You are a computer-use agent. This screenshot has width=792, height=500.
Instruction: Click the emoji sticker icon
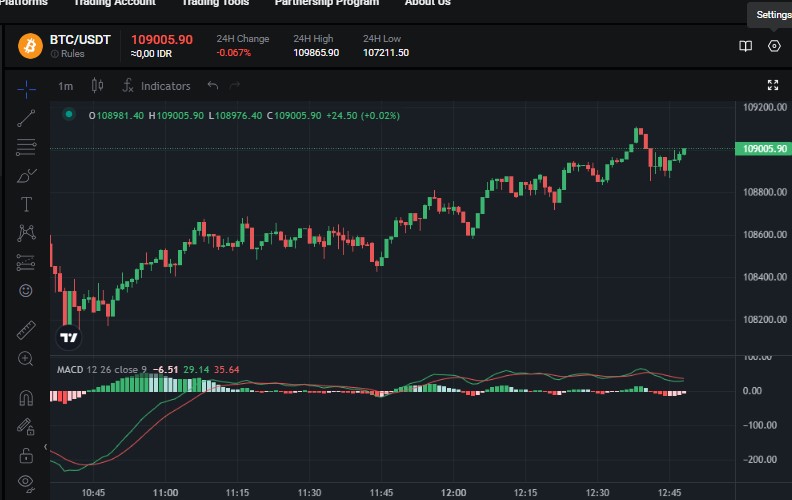coord(26,291)
